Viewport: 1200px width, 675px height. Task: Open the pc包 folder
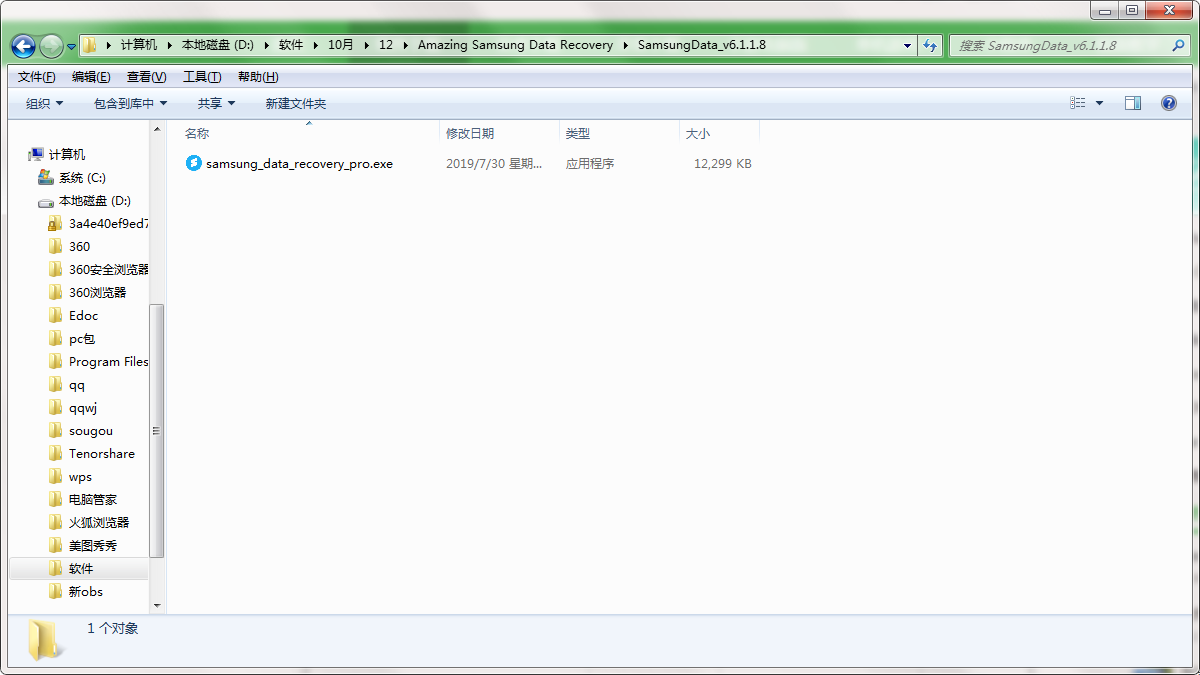(x=82, y=338)
